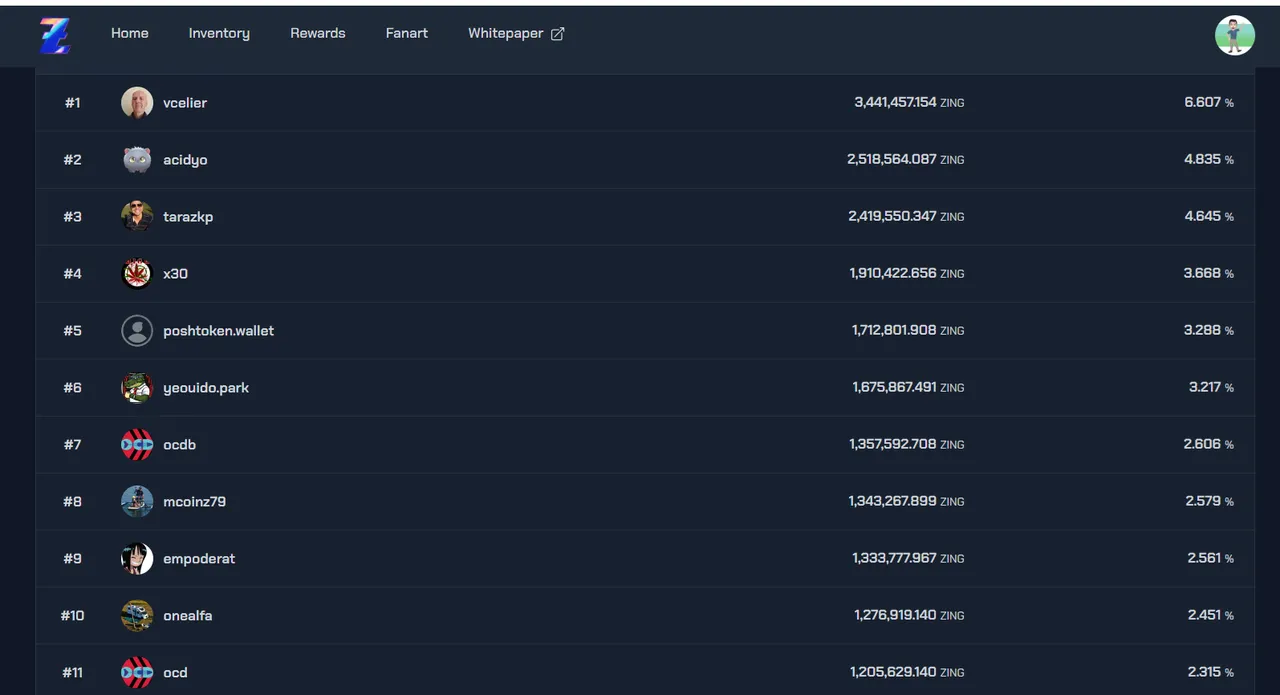Click vcelier's avatar
This screenshot has width=1280, height=695.
(x=137, y=102)
